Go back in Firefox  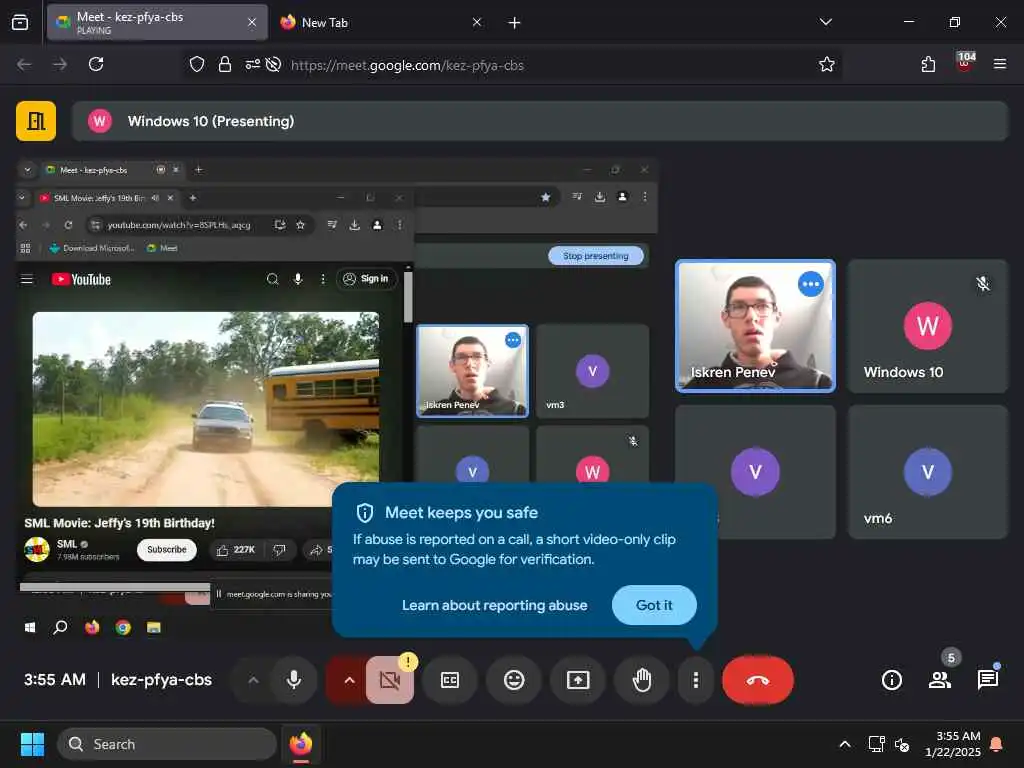click(24, 64)
